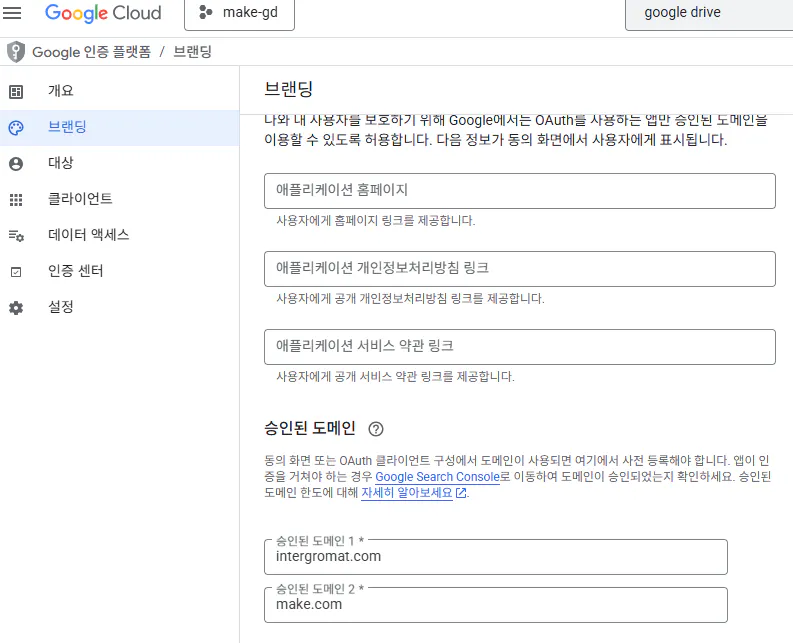793x643 pixels.
Task: Click helper text 사용자에게 공개 개인정보처리방침 링크를 제공합니다
Action: tap(410, 298)
